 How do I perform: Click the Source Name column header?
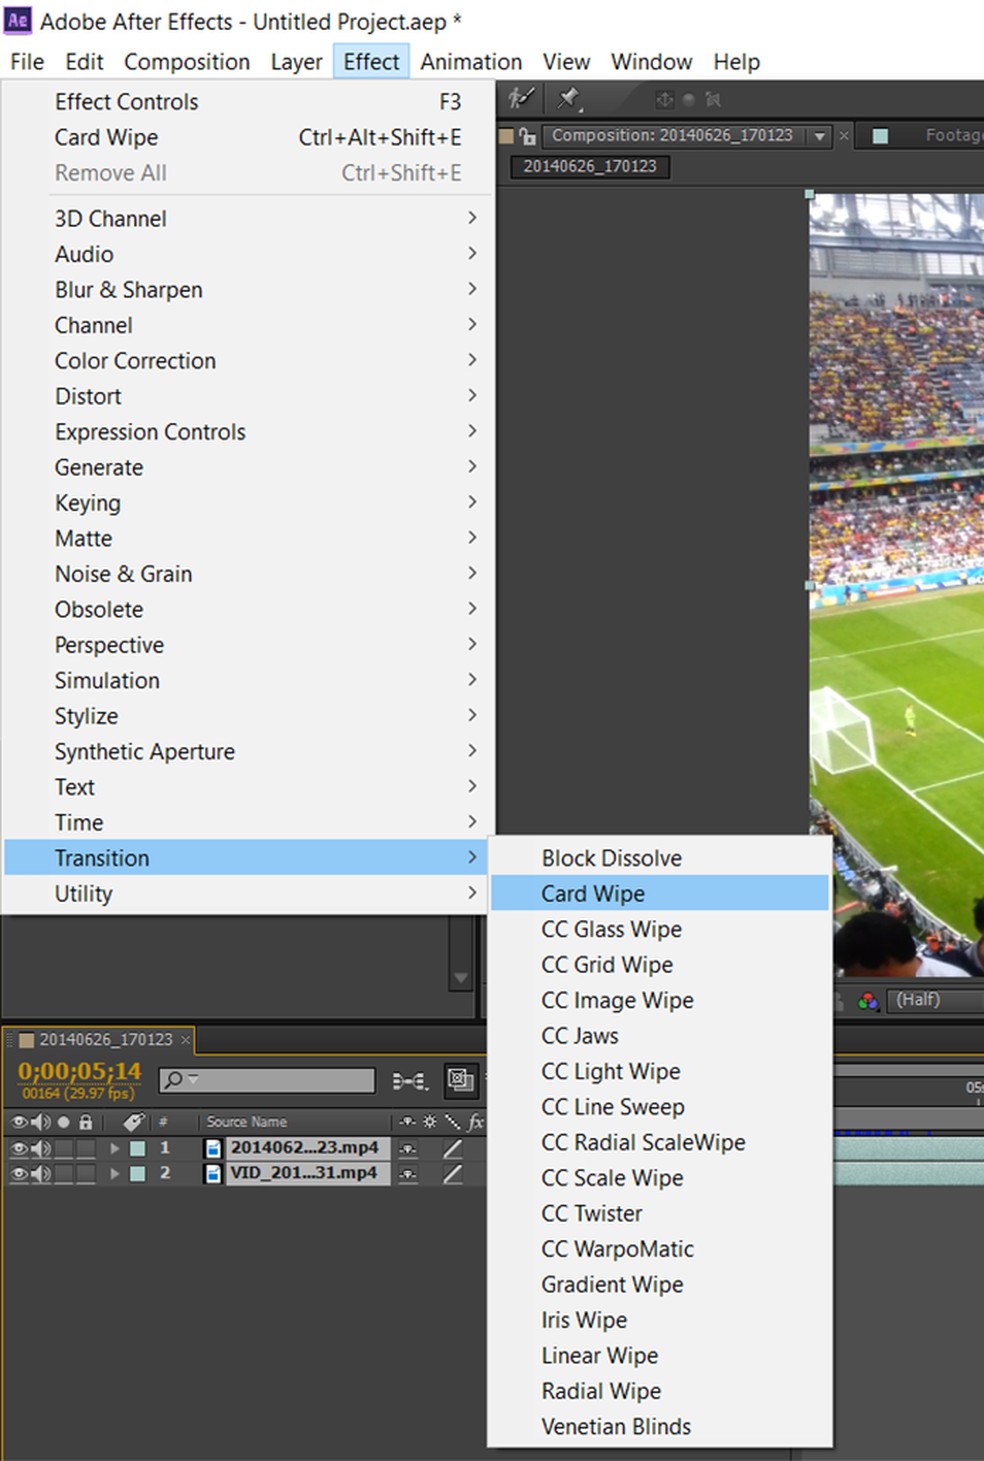pos(247,1122)
